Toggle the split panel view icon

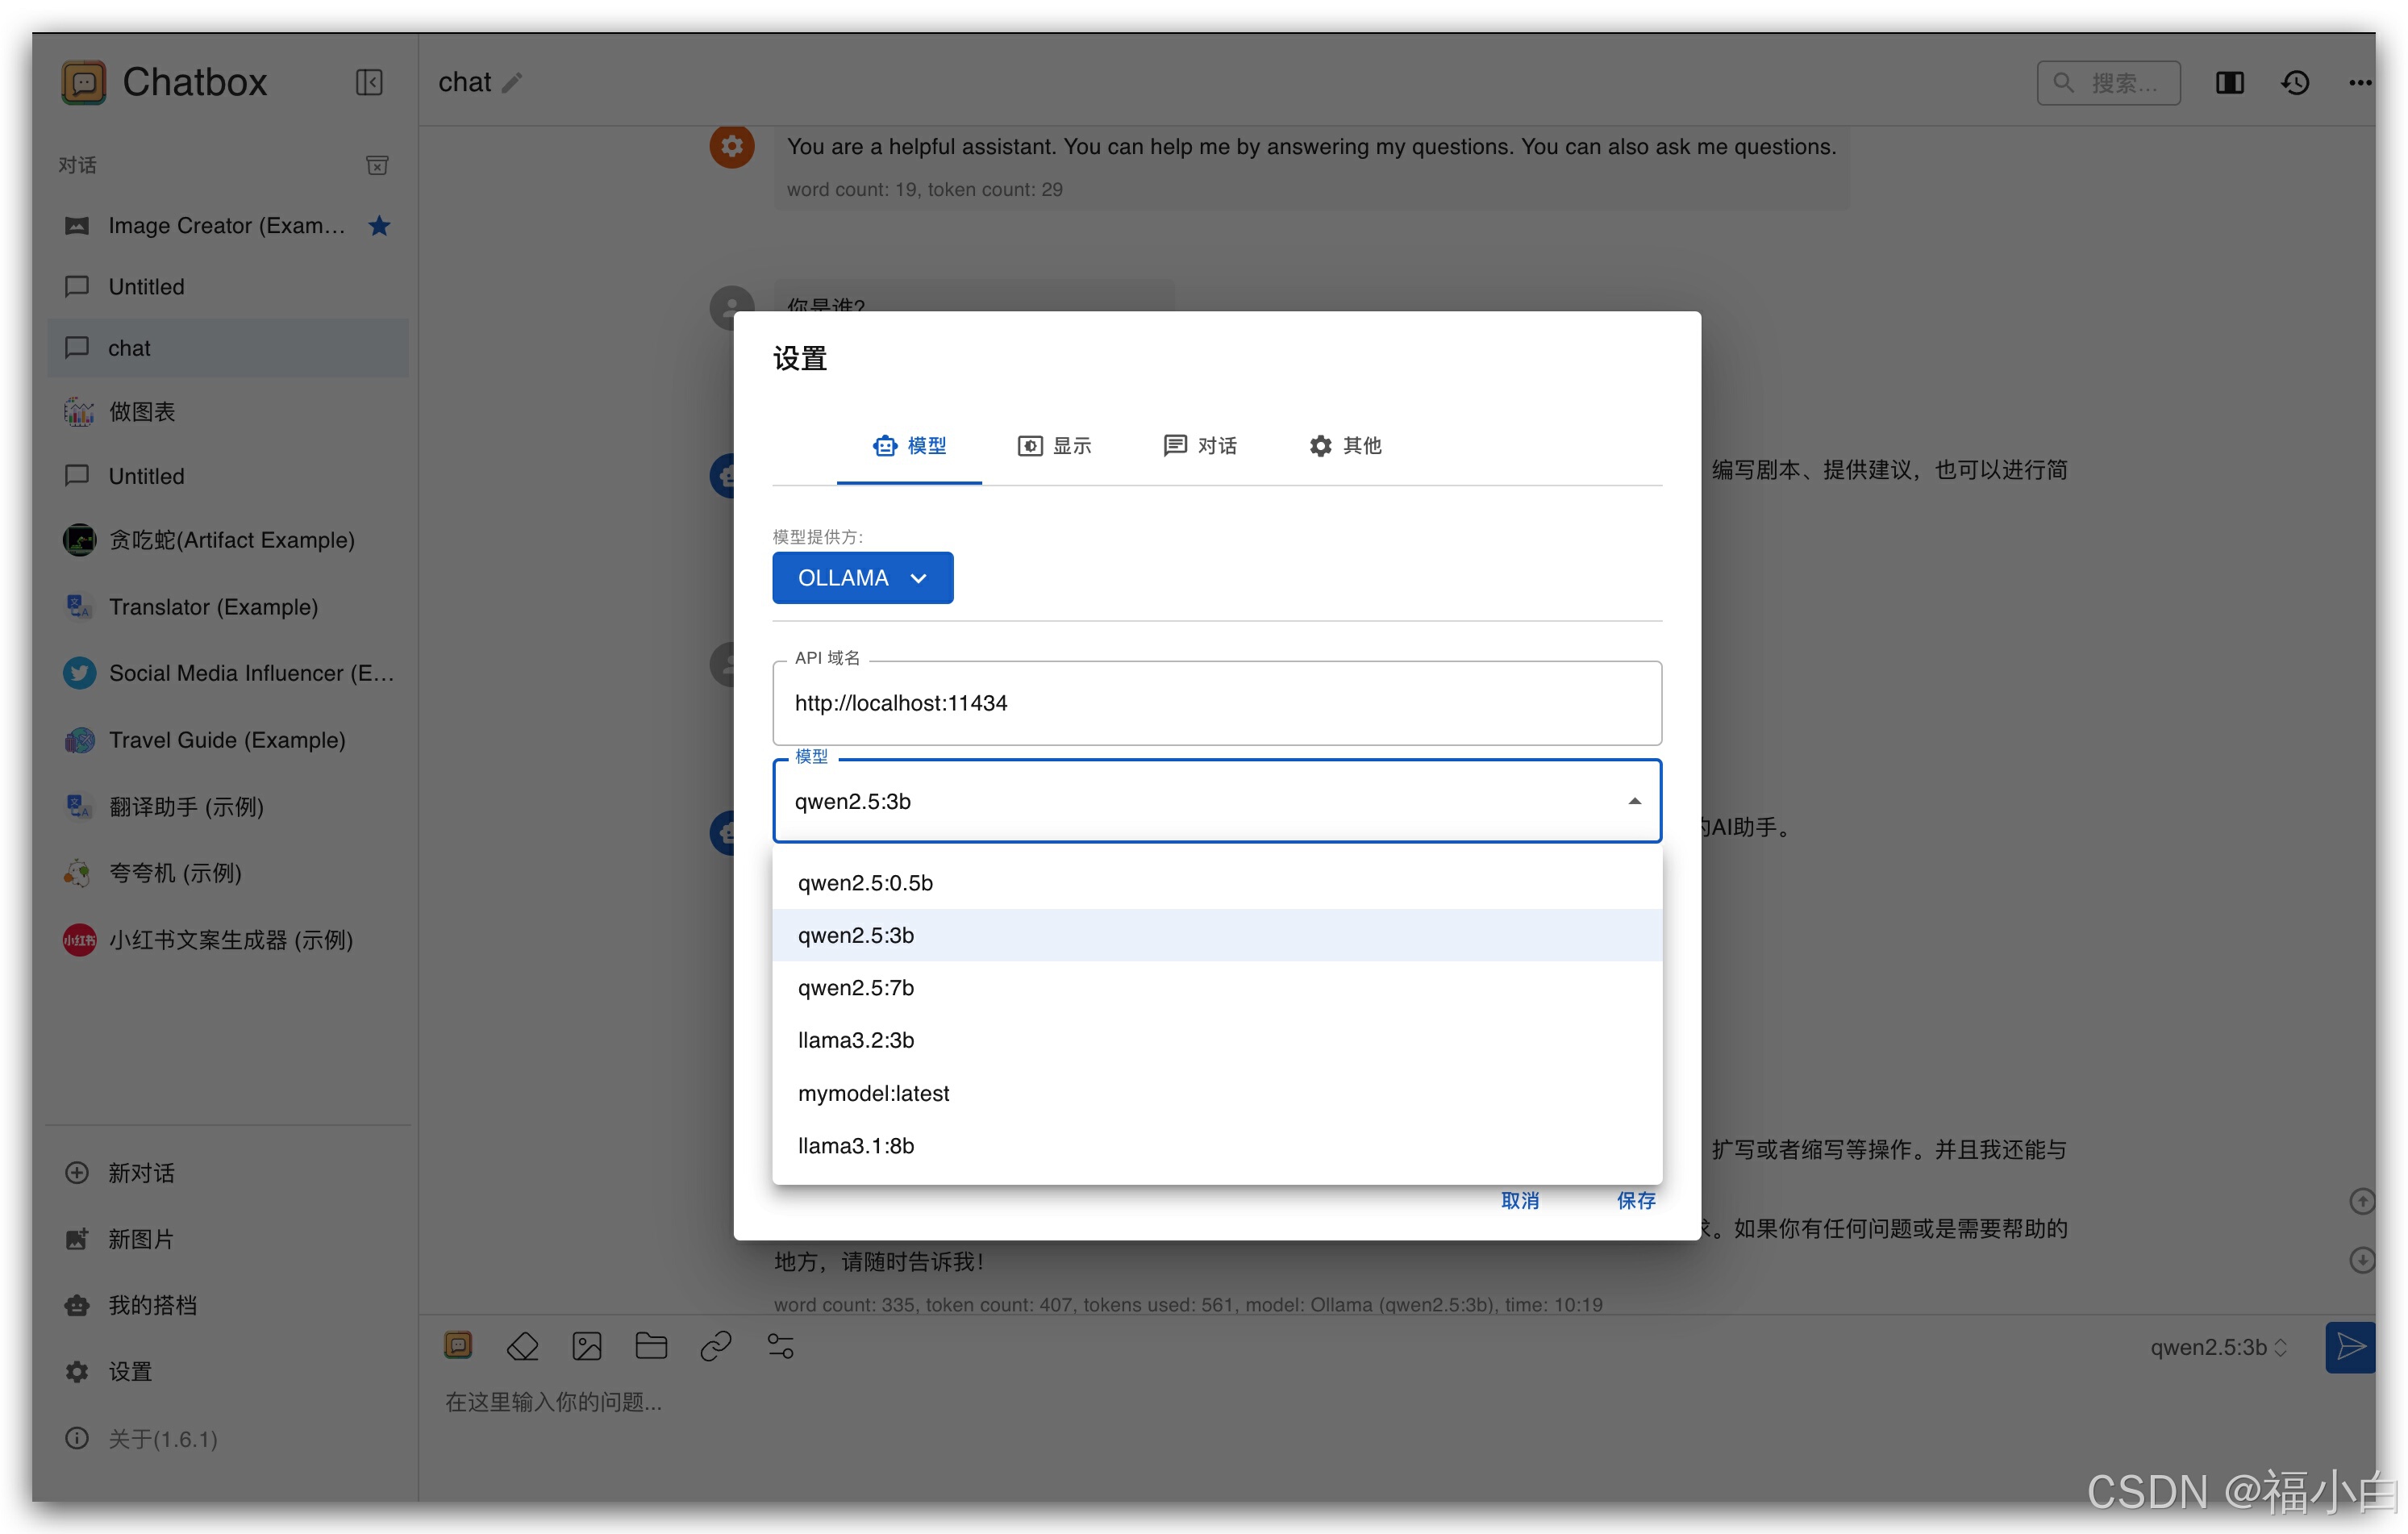(x=2229, y=83)
